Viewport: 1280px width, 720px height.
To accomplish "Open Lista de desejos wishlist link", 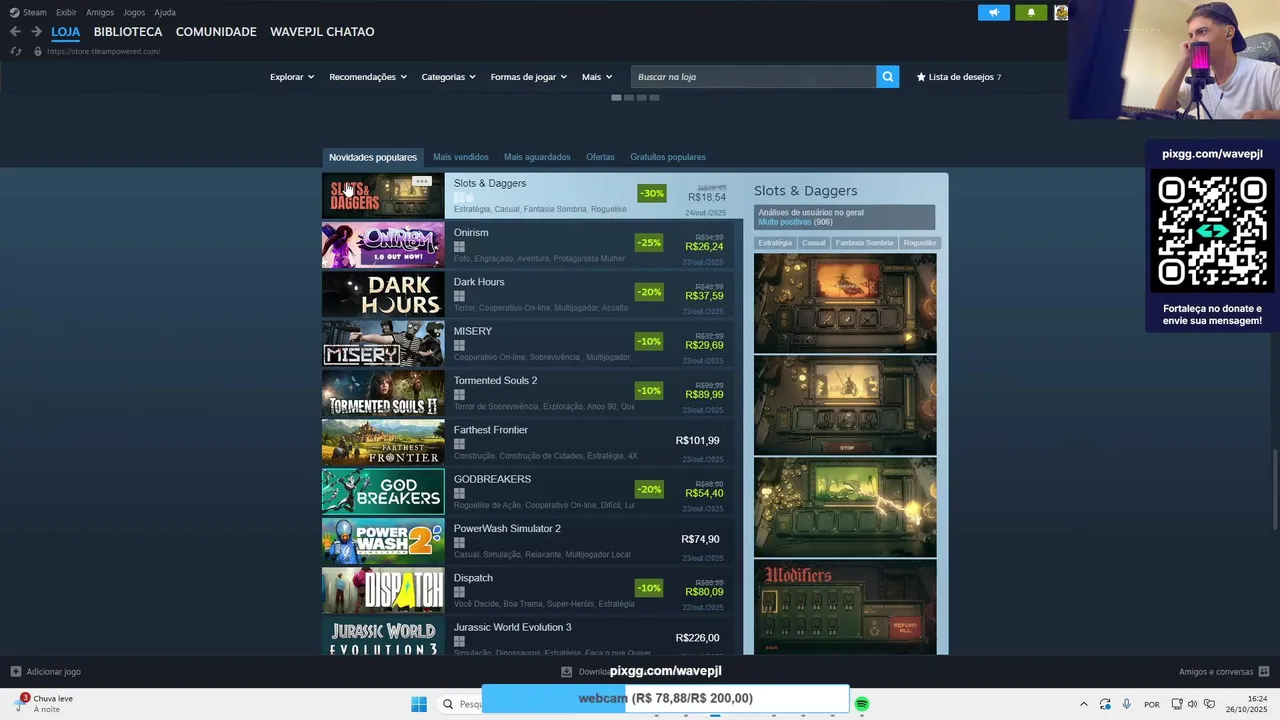I will pos(959,77).
